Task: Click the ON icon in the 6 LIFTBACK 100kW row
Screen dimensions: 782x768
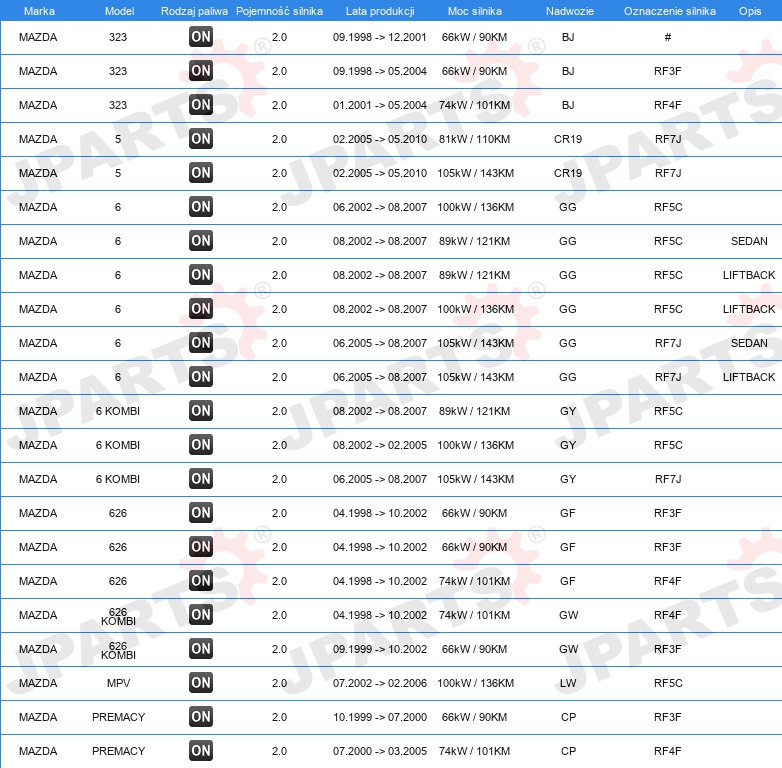Action: (x=201, y=309)
